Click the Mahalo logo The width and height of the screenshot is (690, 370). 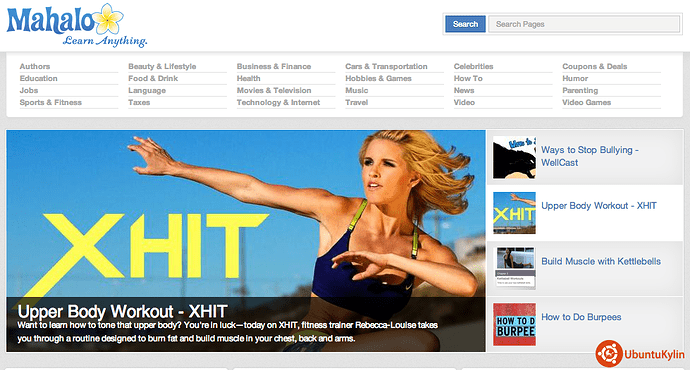click(77, 26)
